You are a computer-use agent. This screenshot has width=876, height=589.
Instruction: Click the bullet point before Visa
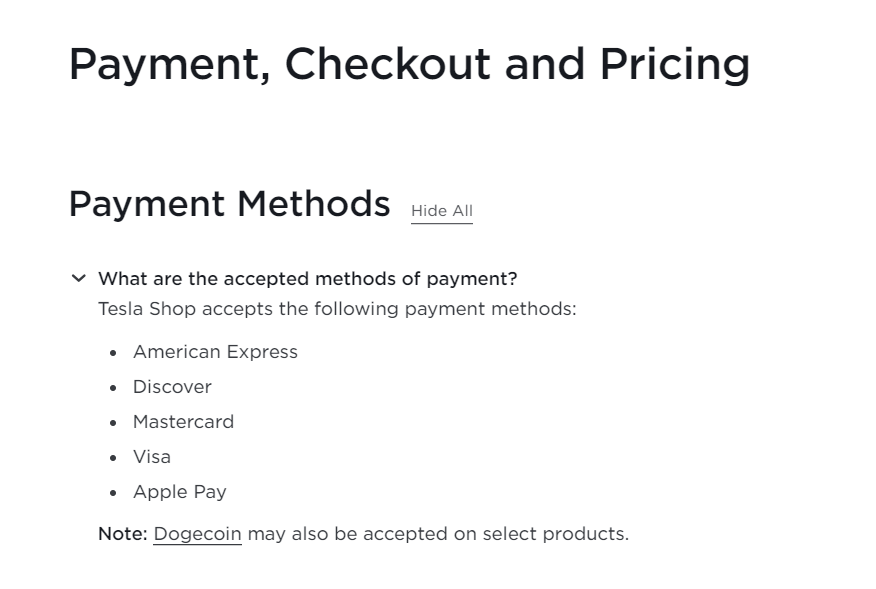pyautogui.click(x=113, y=458)
